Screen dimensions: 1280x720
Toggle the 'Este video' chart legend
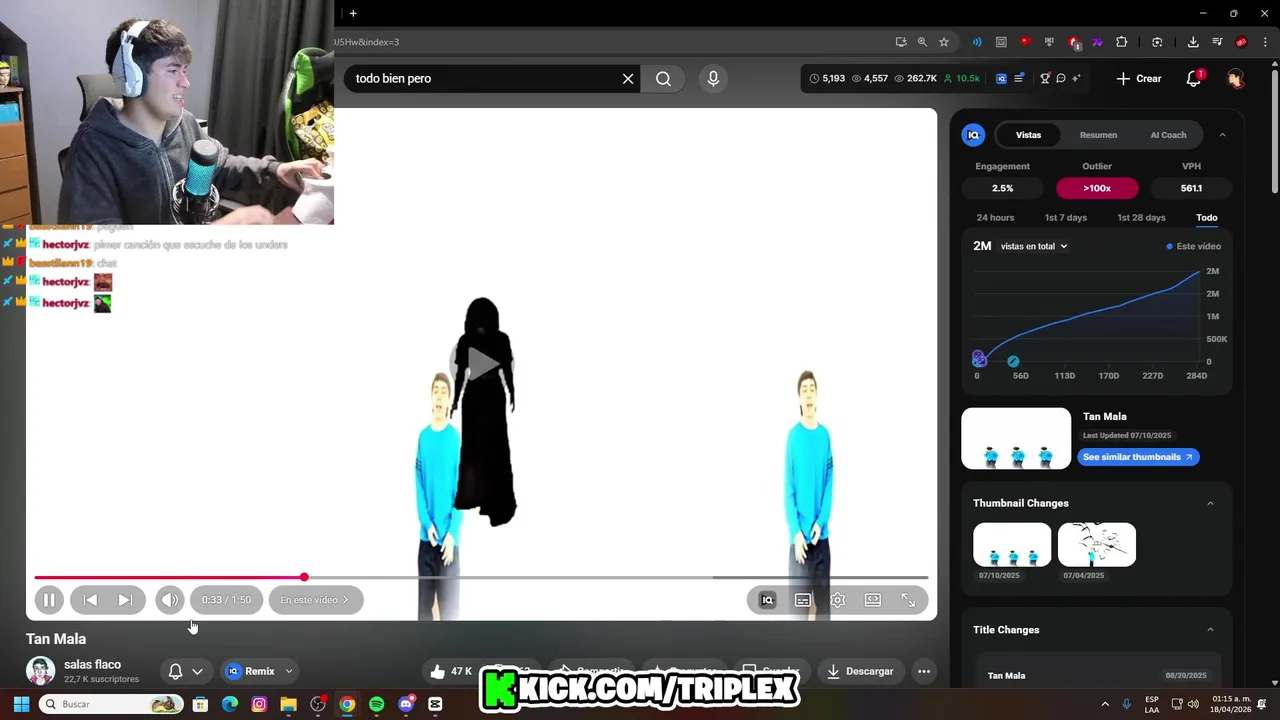(x=1194, y=246)
